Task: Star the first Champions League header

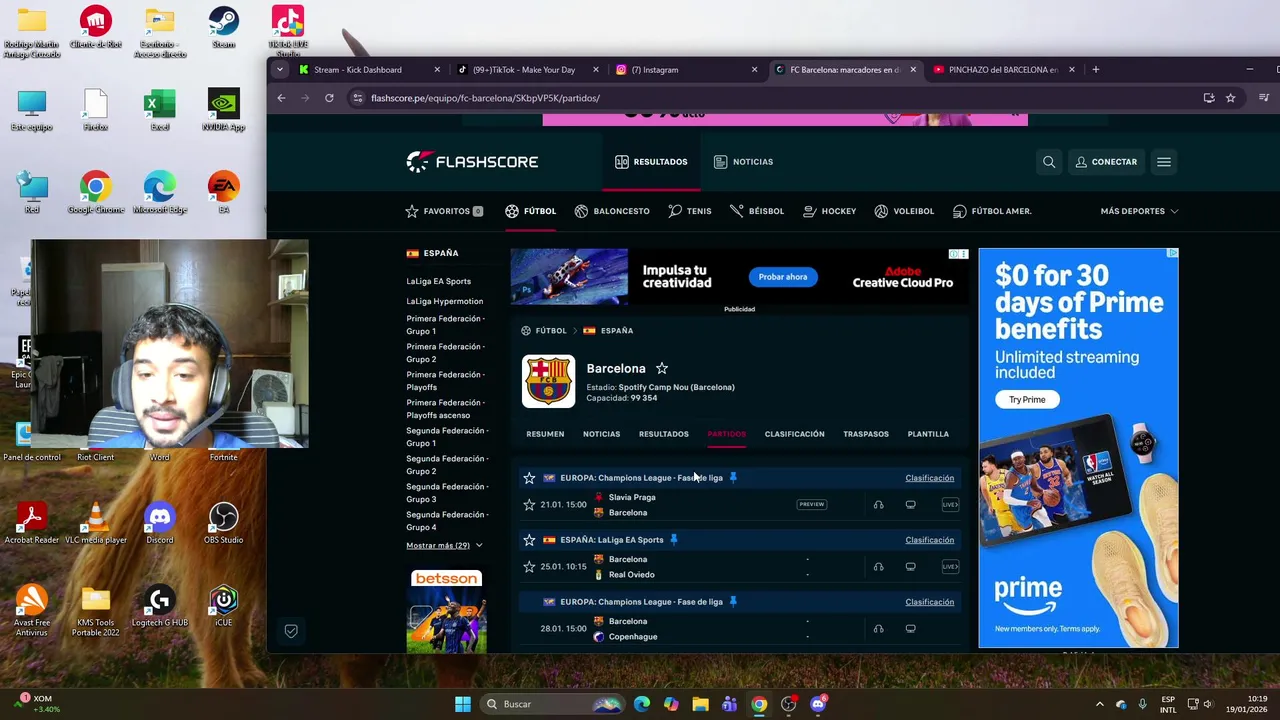Action: coord(529,478)
